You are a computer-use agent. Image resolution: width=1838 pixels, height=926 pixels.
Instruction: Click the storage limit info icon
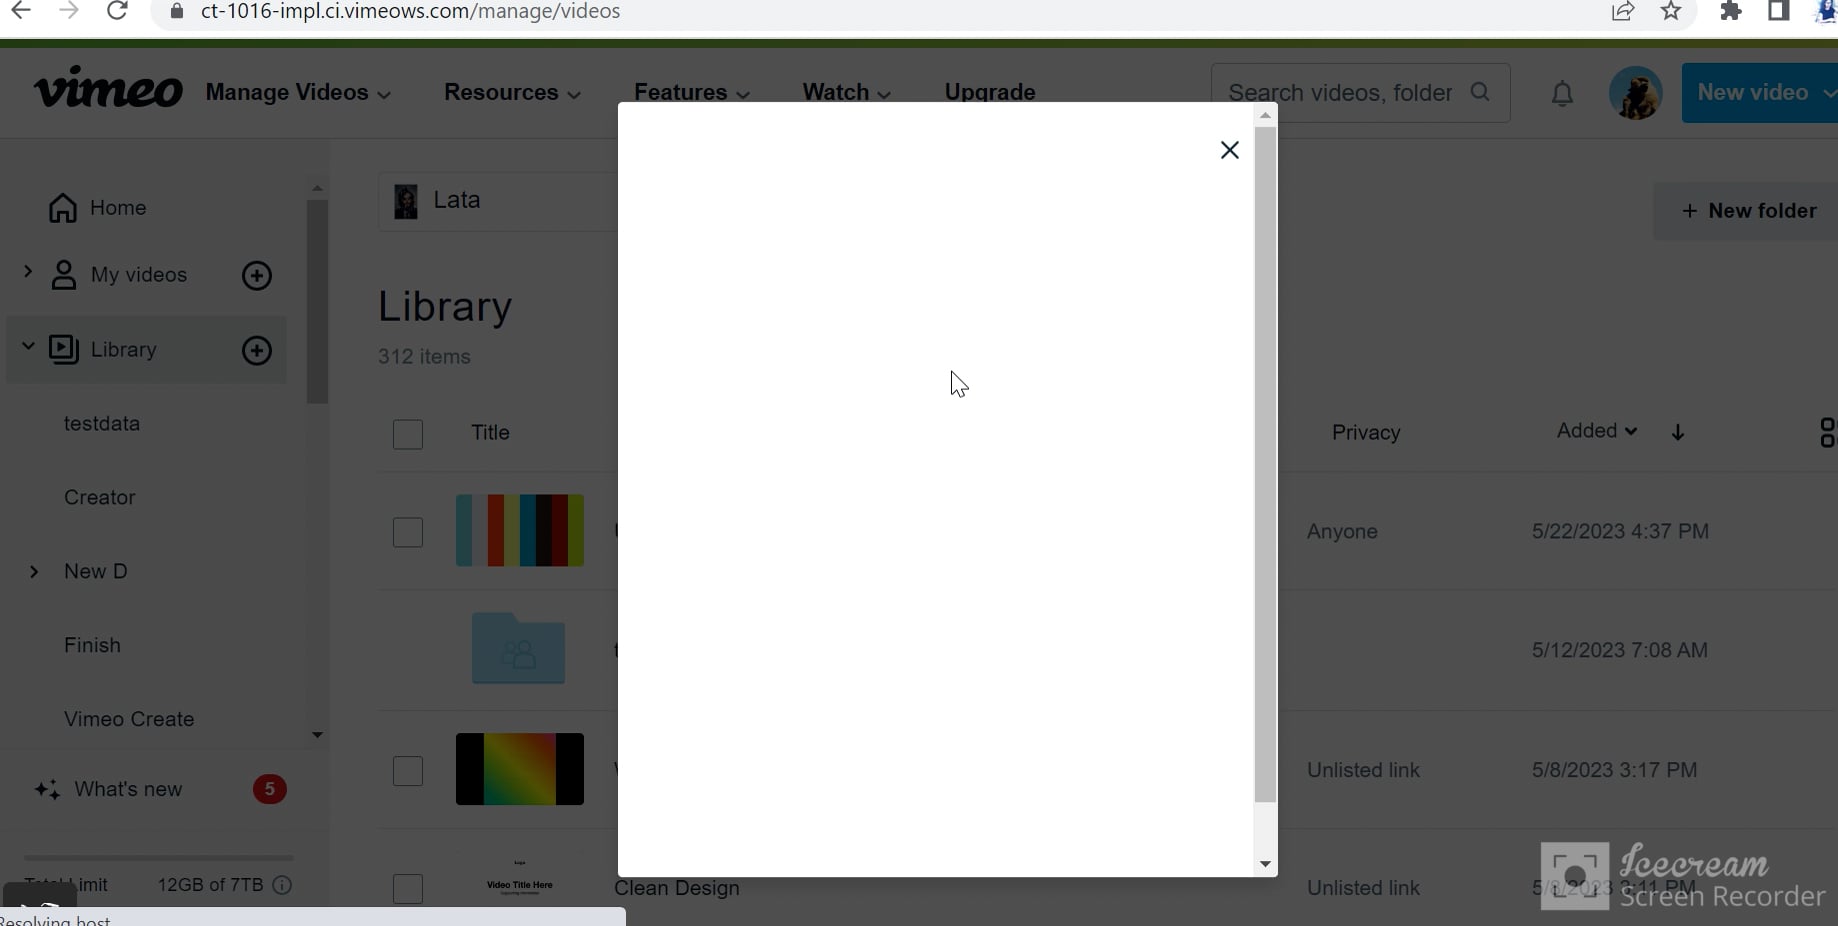pos(282,886)
